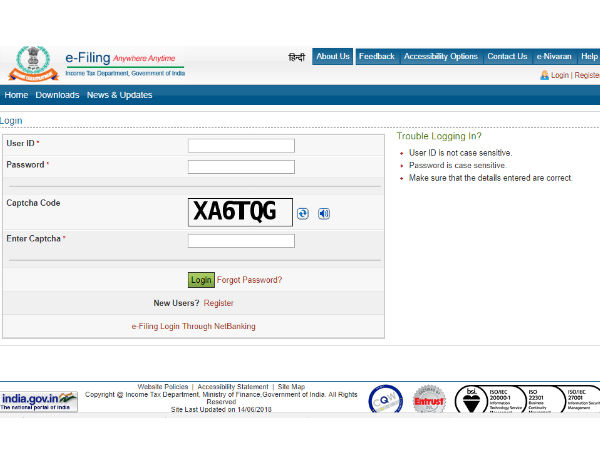Image resolution: width=600 pixels, height=450 pixels.
Task: Click the Enter Captcha text field
Action: [241, 240]
